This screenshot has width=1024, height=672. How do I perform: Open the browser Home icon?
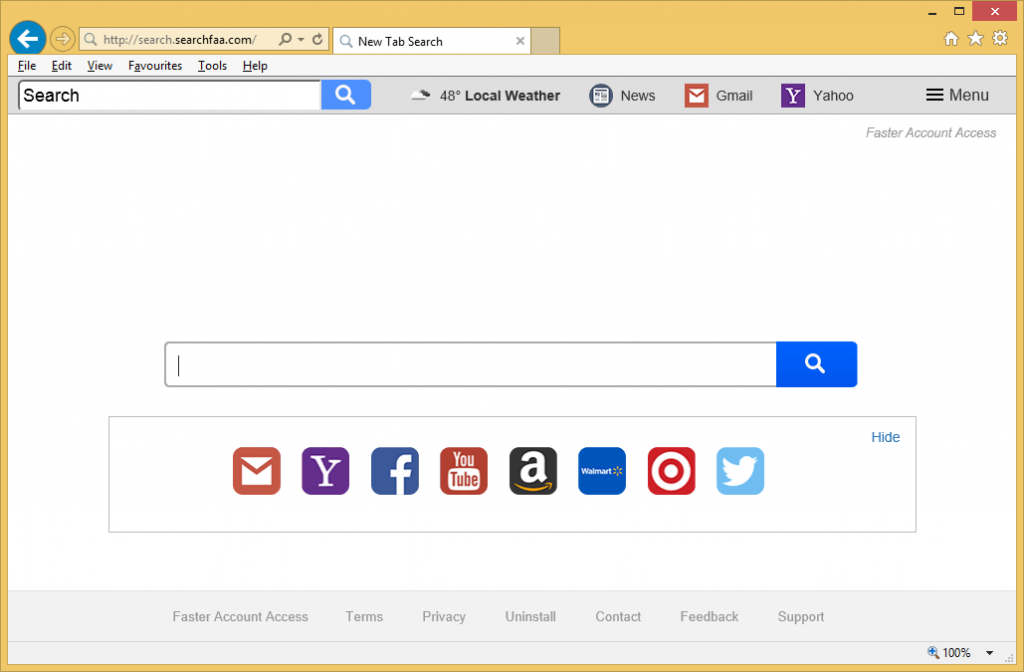951,39
